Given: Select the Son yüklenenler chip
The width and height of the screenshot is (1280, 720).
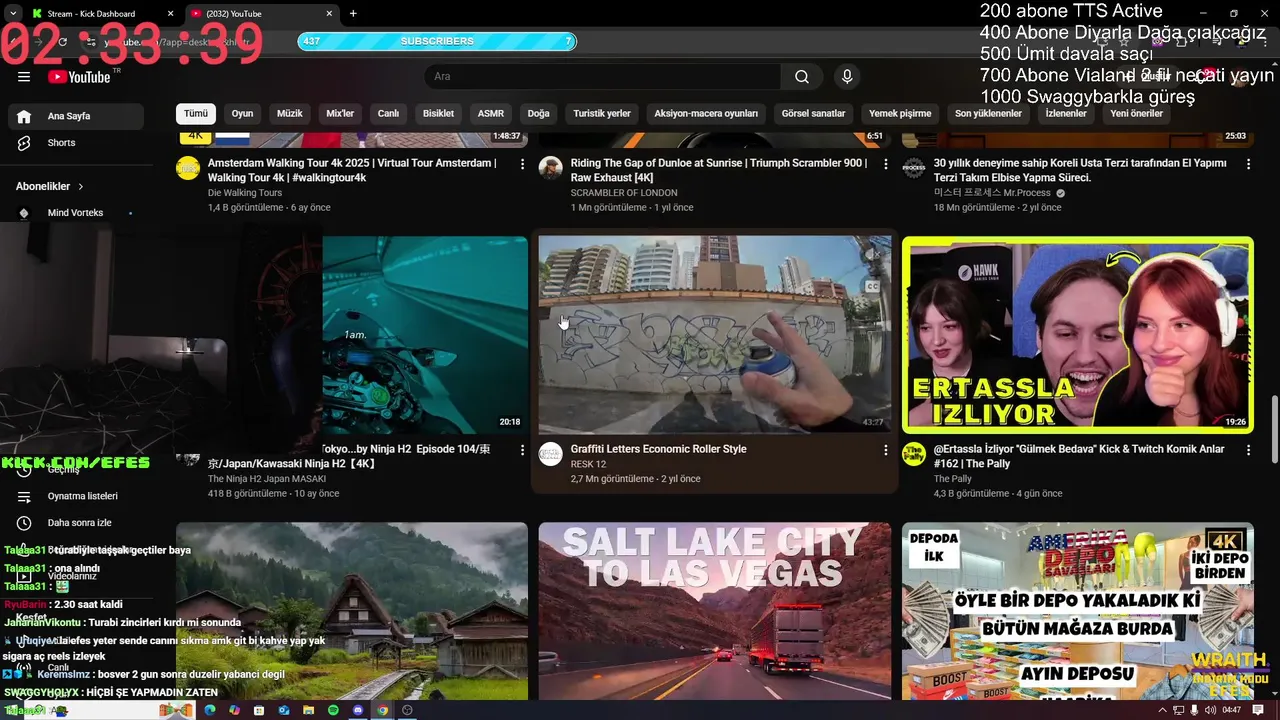Looking at the screenshot, I should pyautogui.click(x=988, y=114).
